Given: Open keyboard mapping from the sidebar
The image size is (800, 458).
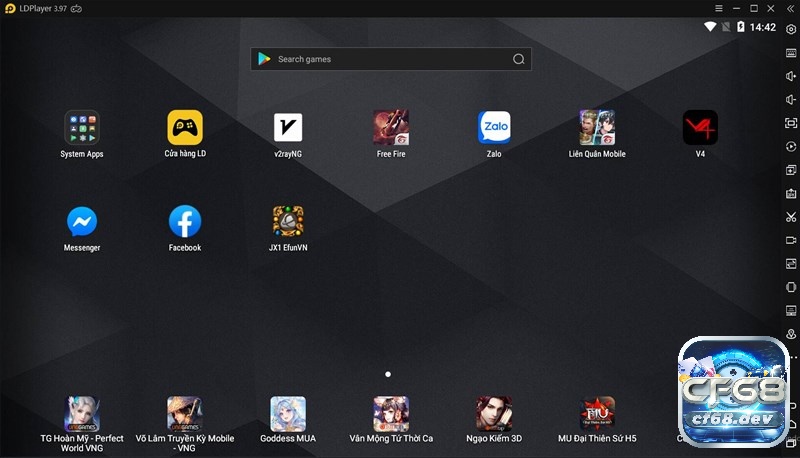Looking at the screenshot, I should point(791,53).
